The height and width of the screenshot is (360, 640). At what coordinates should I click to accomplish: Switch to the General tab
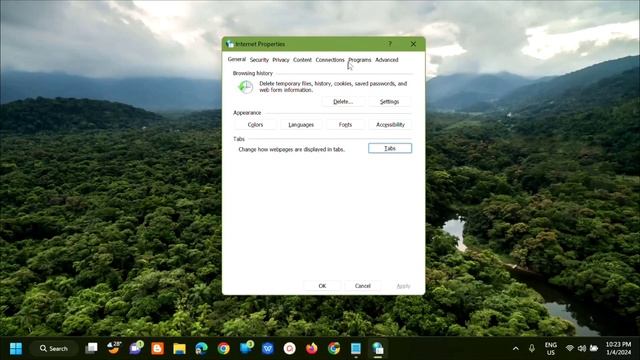(x=237, y=59)
